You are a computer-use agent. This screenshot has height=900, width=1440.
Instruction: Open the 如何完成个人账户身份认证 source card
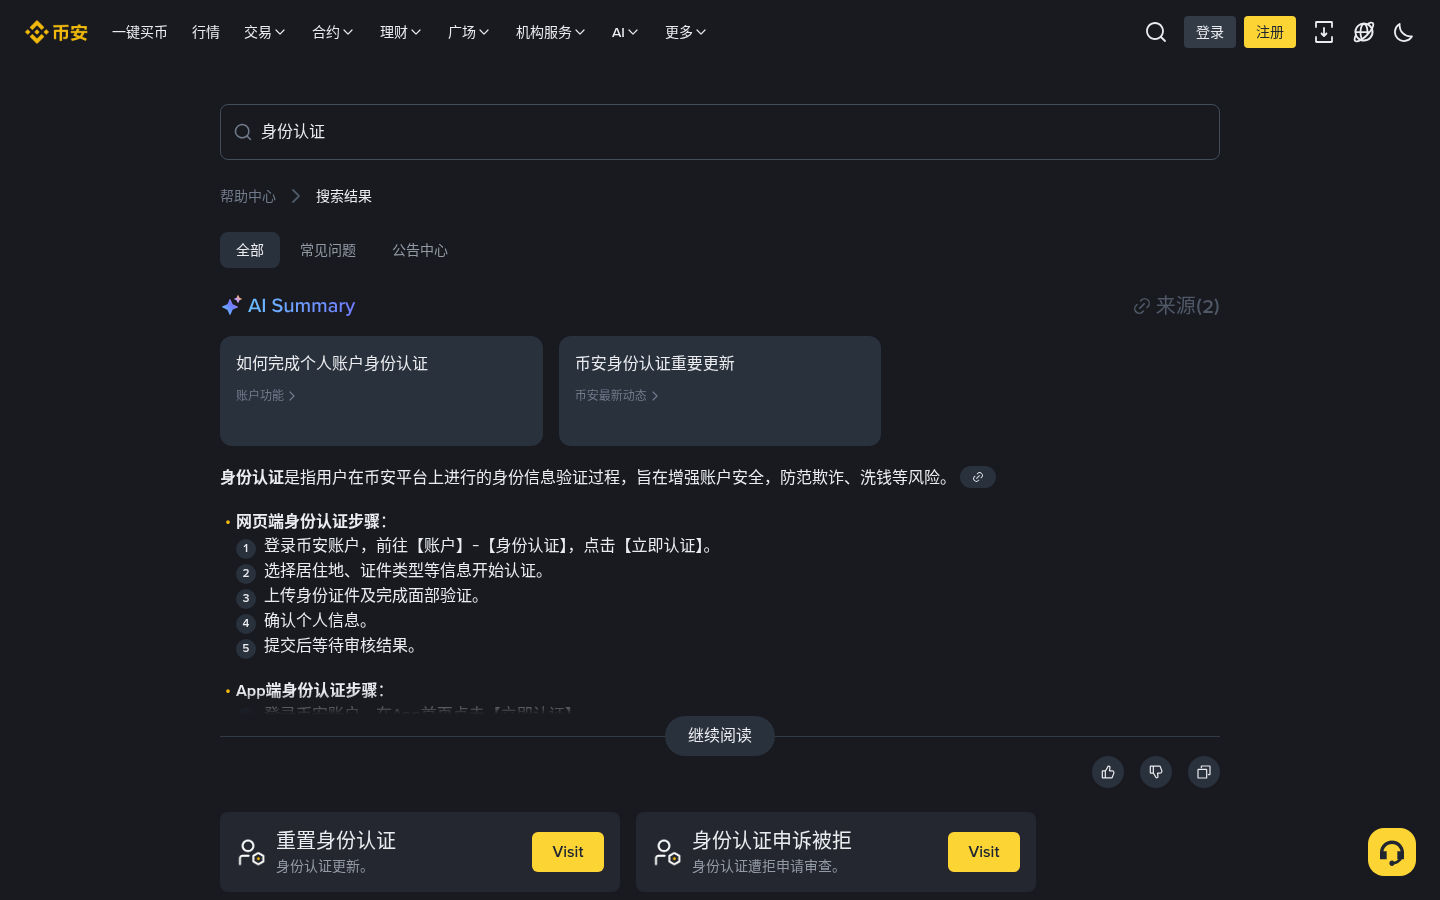click(x=381, y=391)
